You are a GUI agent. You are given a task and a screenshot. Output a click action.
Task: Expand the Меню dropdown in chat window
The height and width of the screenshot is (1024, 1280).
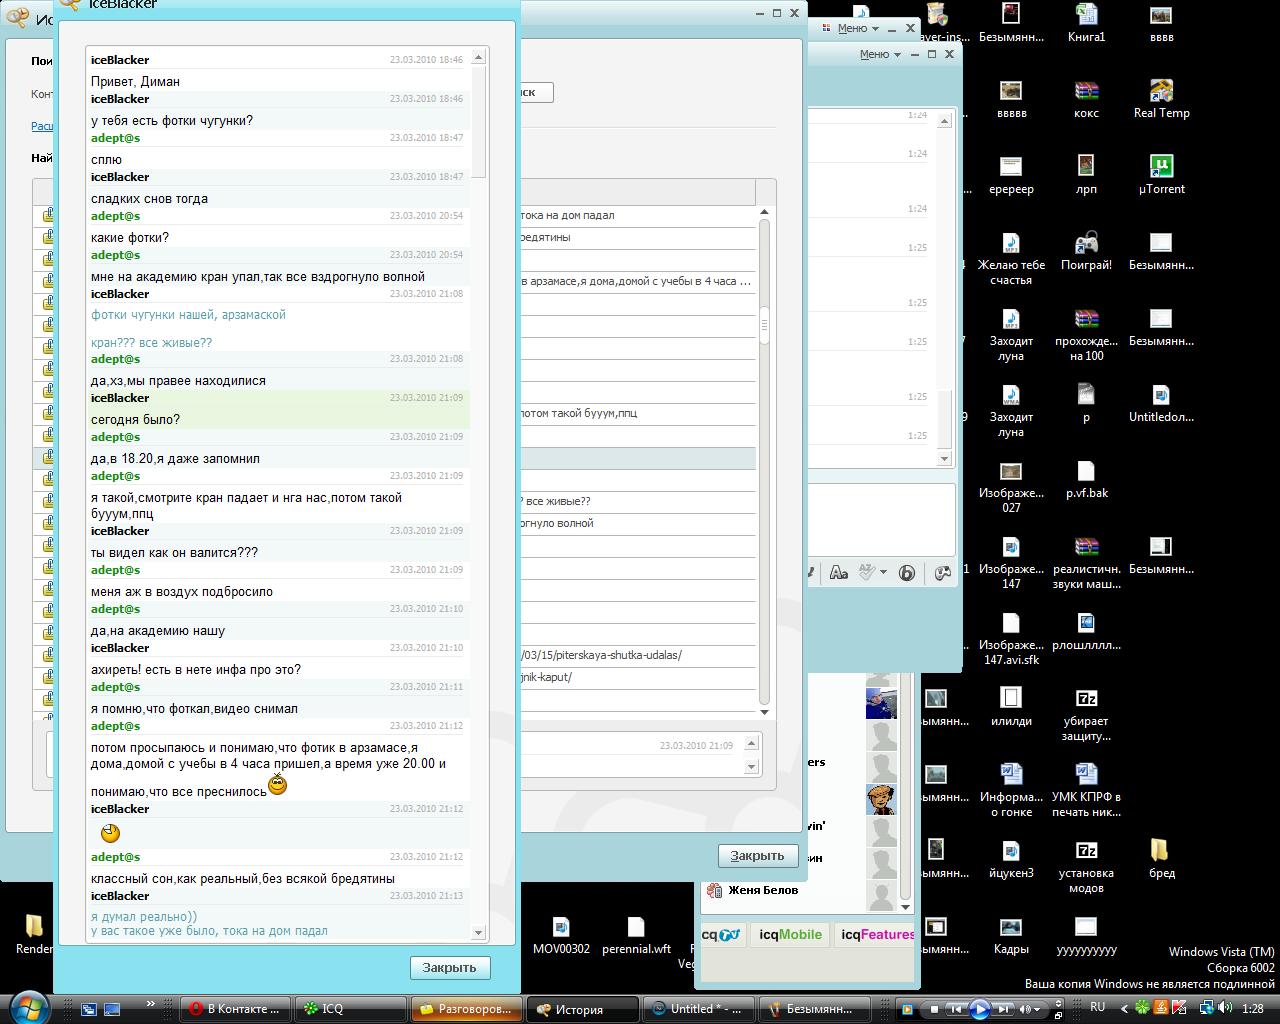coord(879,55)
